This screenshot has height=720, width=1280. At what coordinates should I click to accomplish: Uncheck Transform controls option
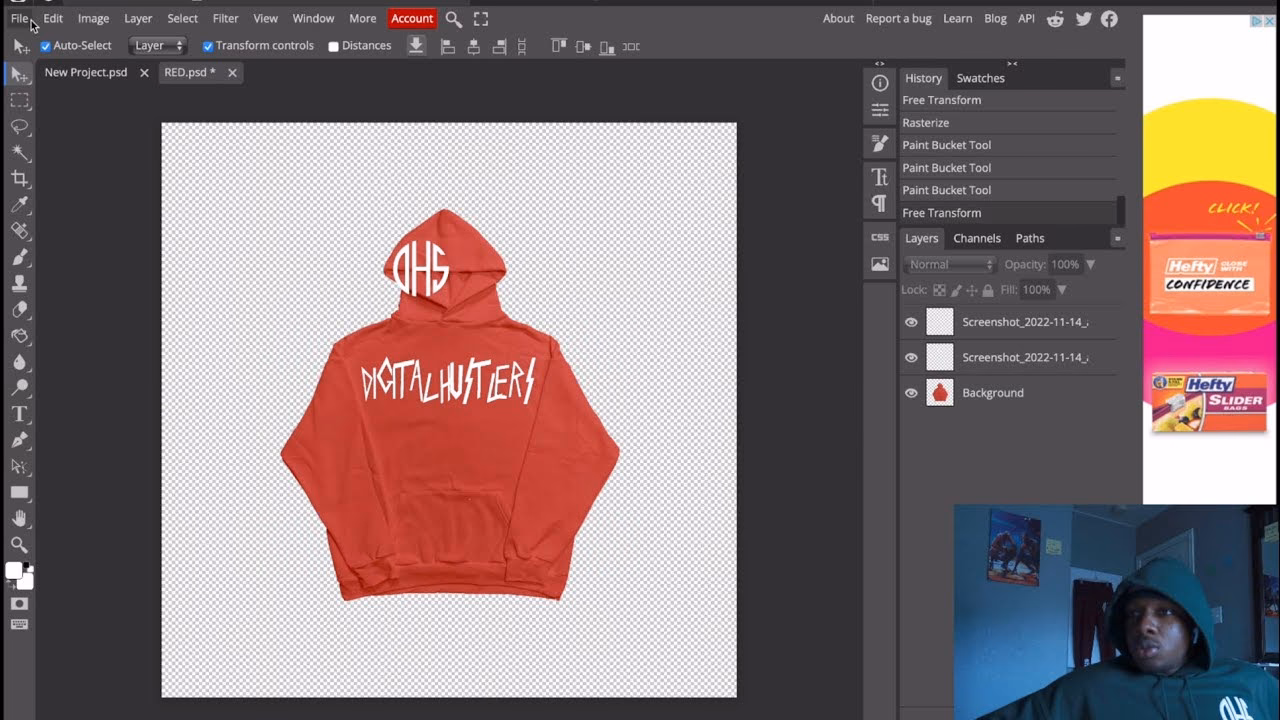208,46
